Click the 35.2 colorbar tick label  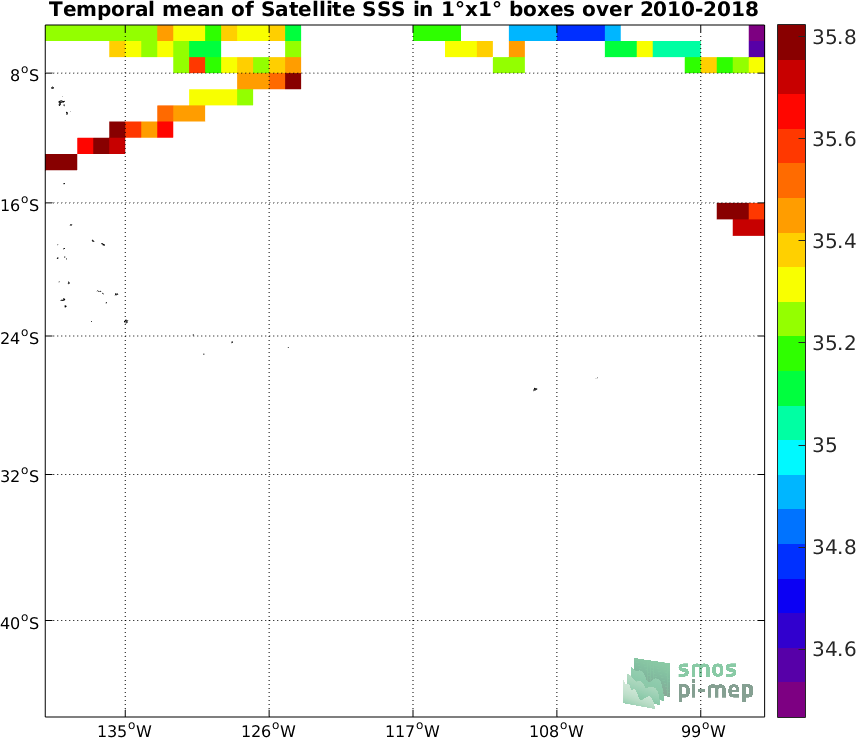(x=834, y=343)
